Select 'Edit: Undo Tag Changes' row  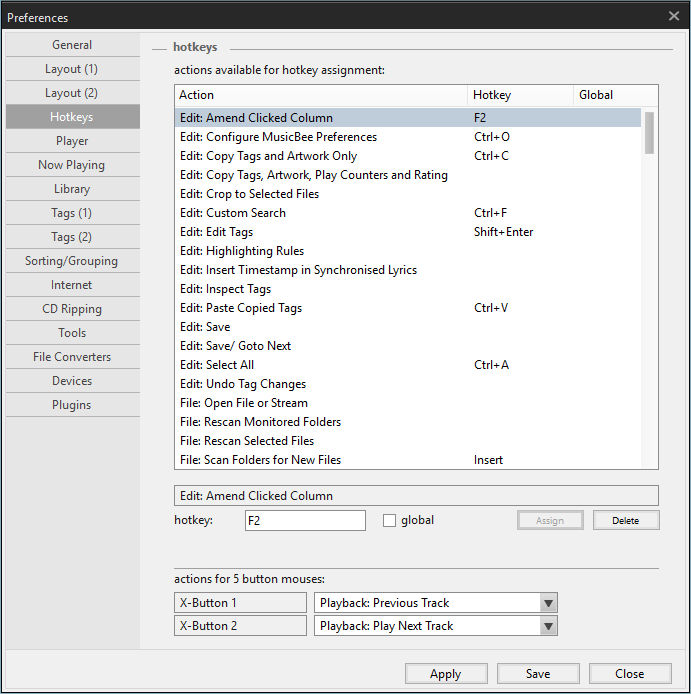tap(408, 384)
